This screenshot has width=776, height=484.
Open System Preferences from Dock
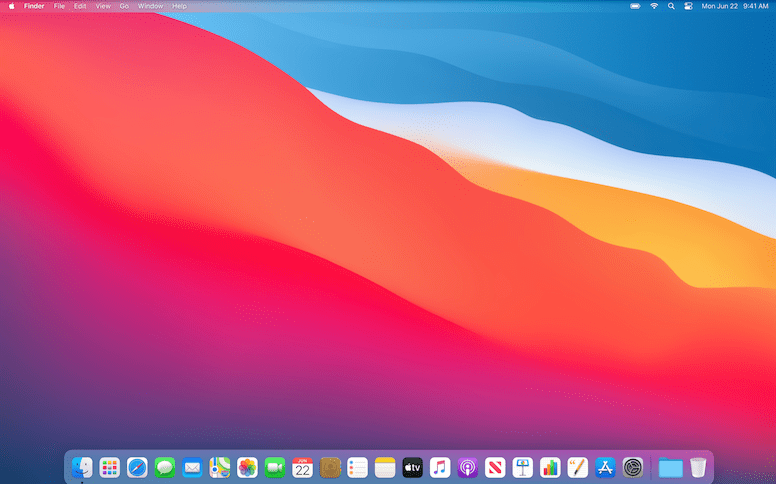[633, 467]
